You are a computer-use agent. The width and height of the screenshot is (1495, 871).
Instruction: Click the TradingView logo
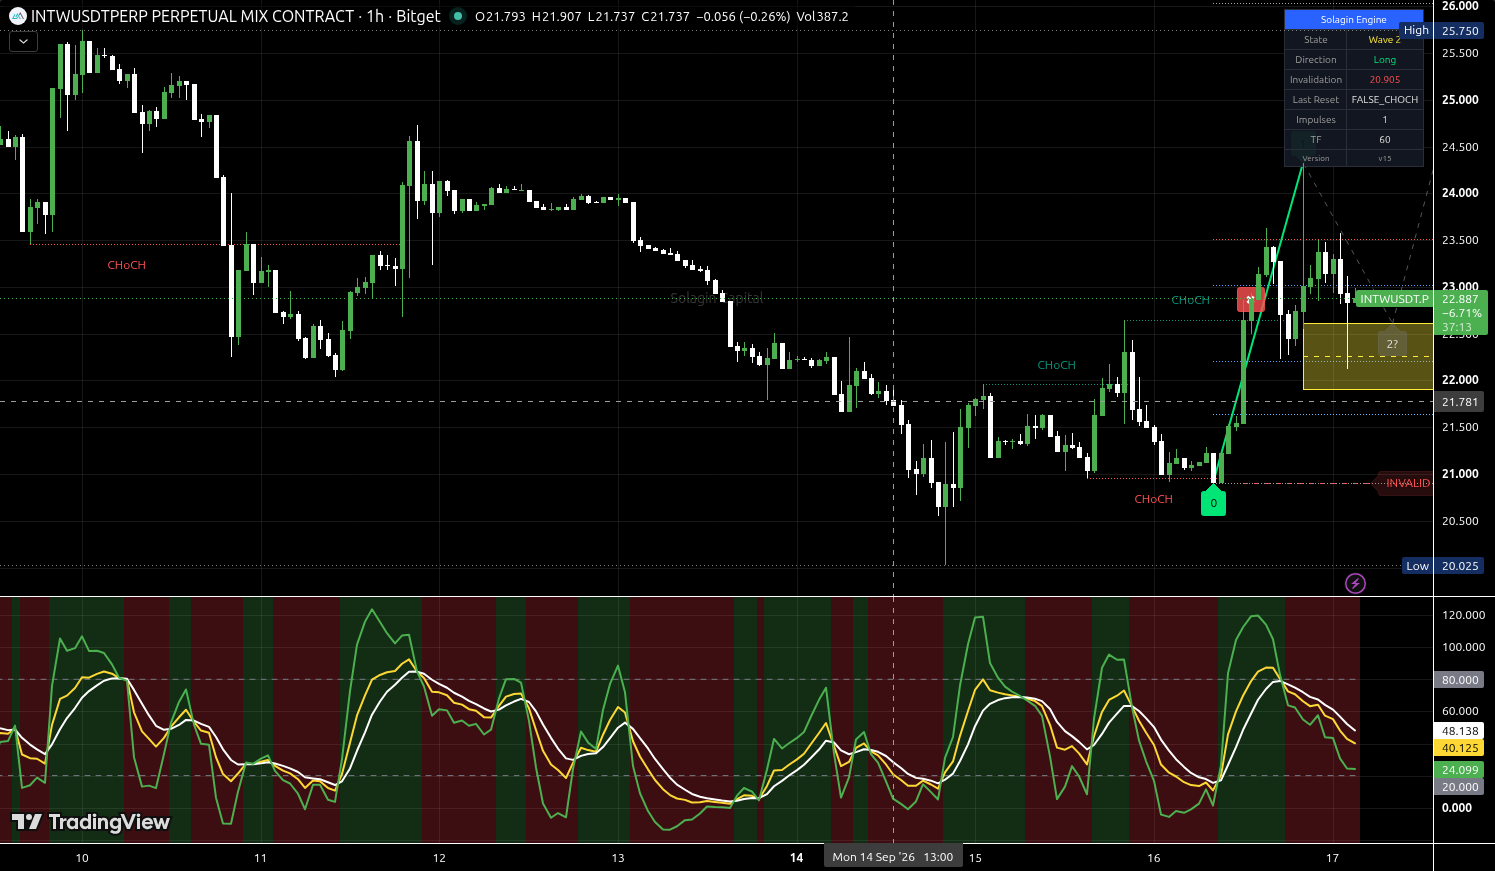pos(91,822)
